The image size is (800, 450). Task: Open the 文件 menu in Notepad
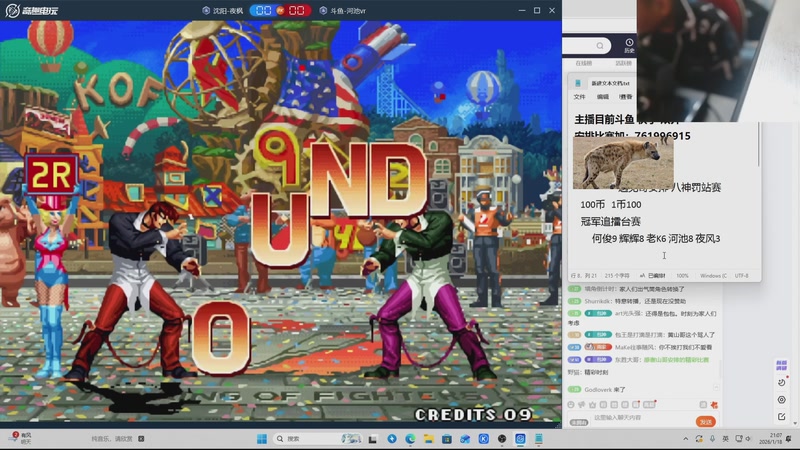tap(580, 96)
